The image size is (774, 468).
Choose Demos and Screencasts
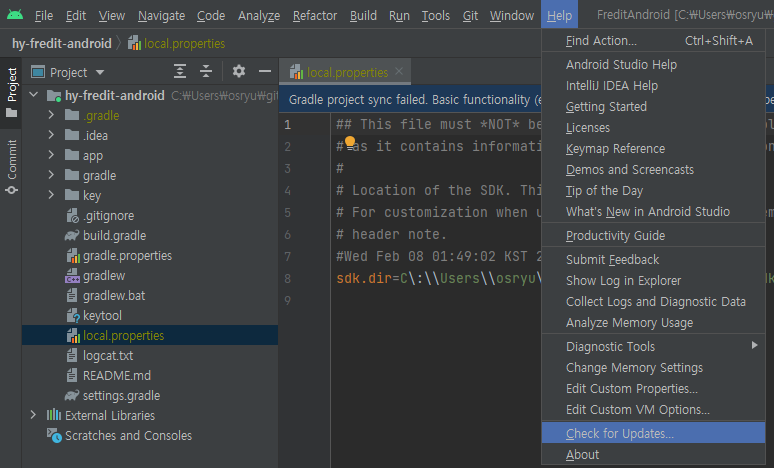(653, 169)
